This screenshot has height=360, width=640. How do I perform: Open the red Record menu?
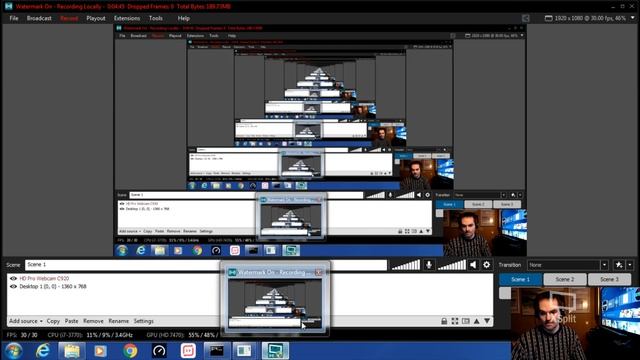coord(69,18)
